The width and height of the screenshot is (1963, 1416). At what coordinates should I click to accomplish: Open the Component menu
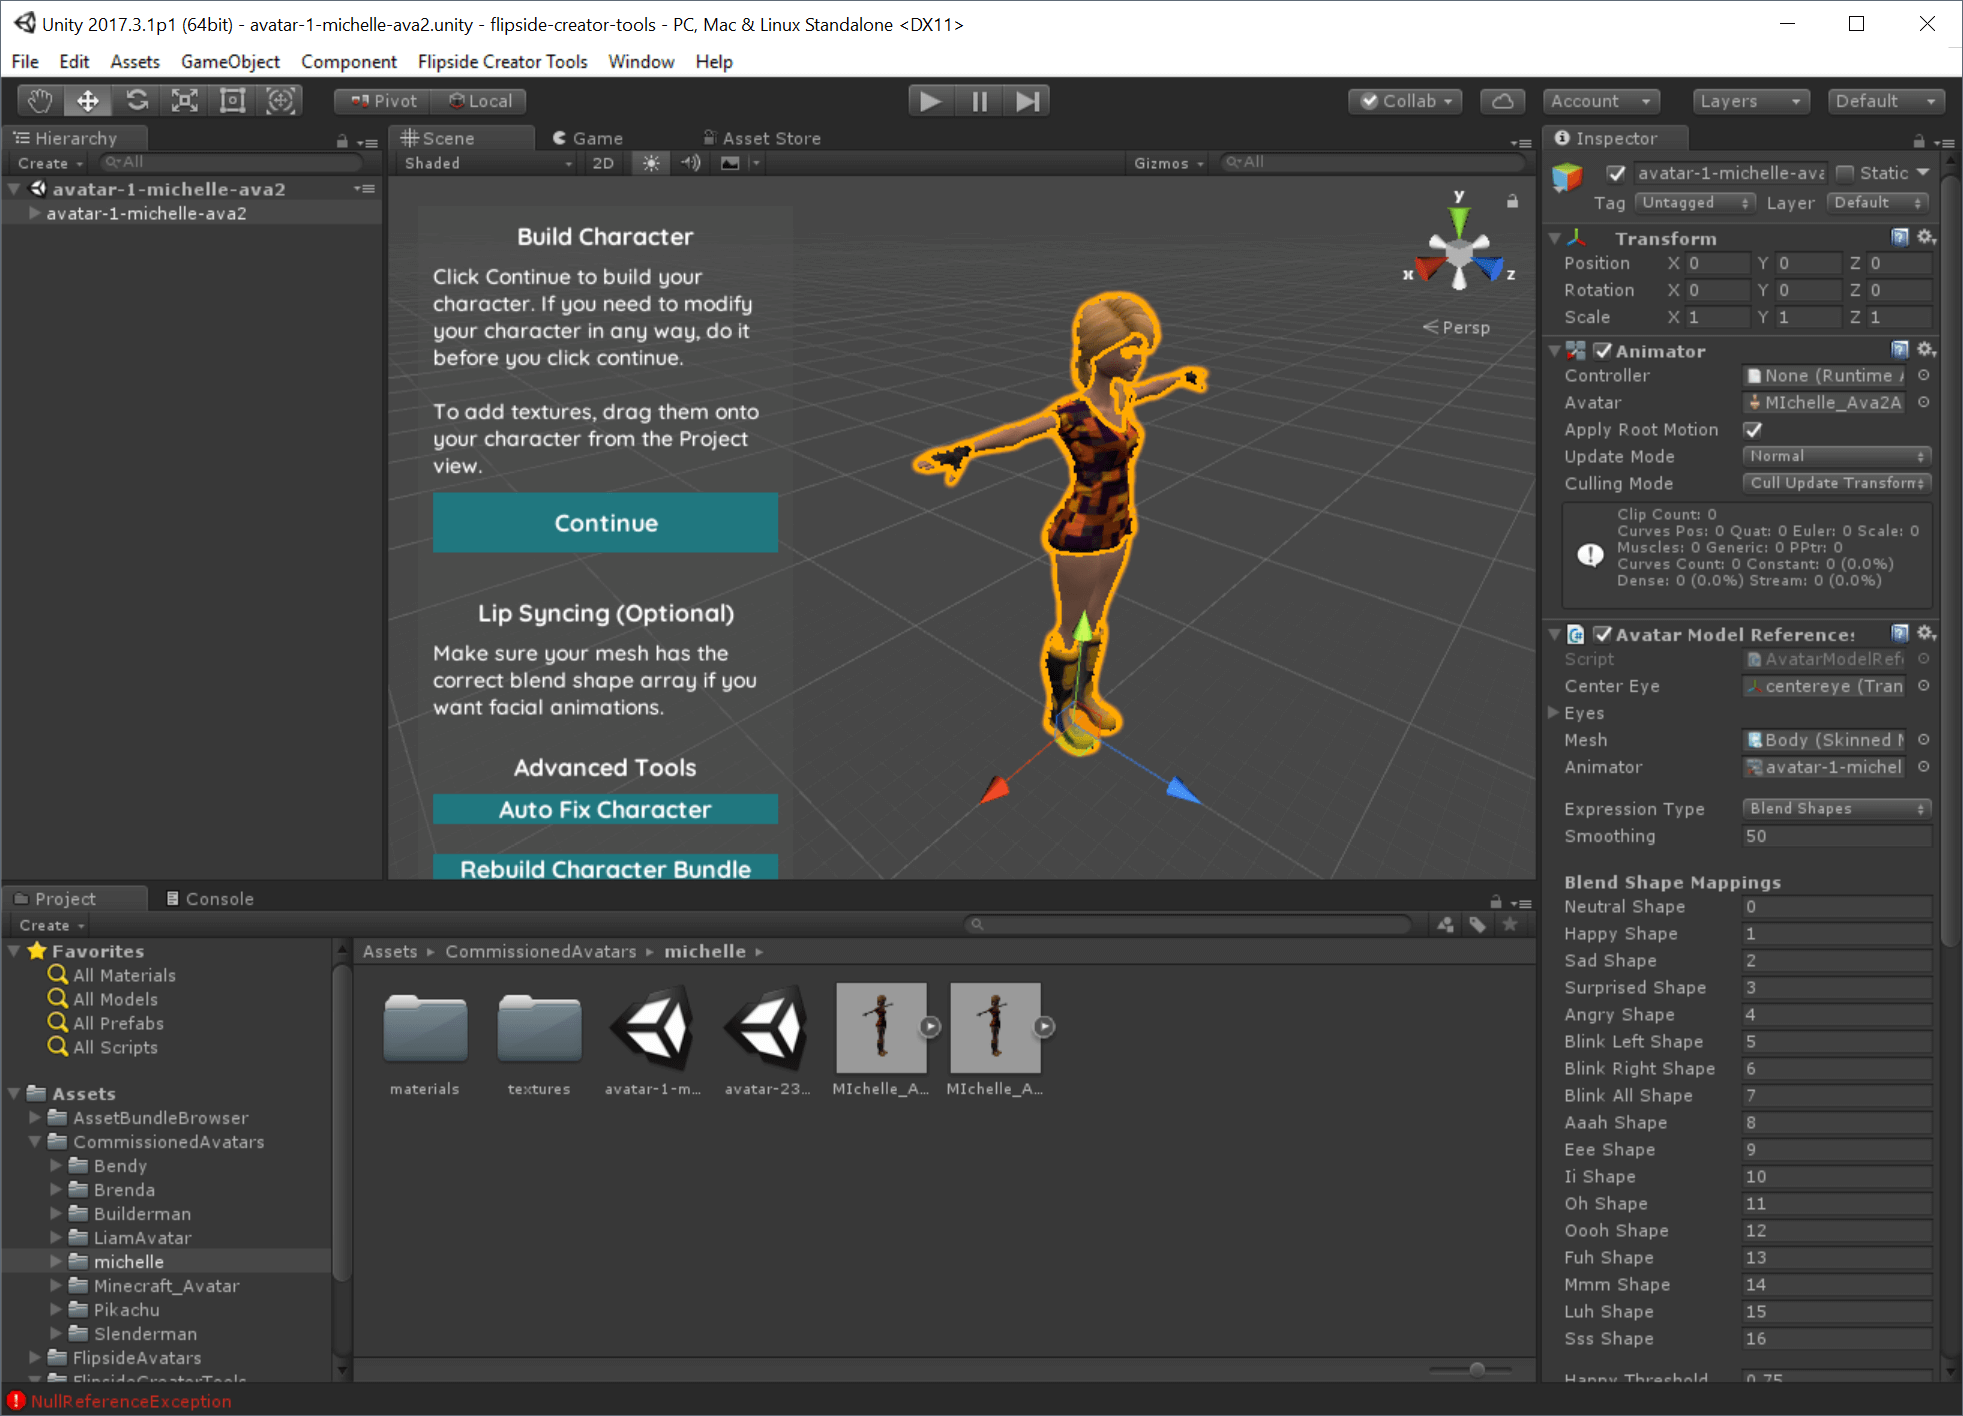pyautogui.click(x=348, y=61)
